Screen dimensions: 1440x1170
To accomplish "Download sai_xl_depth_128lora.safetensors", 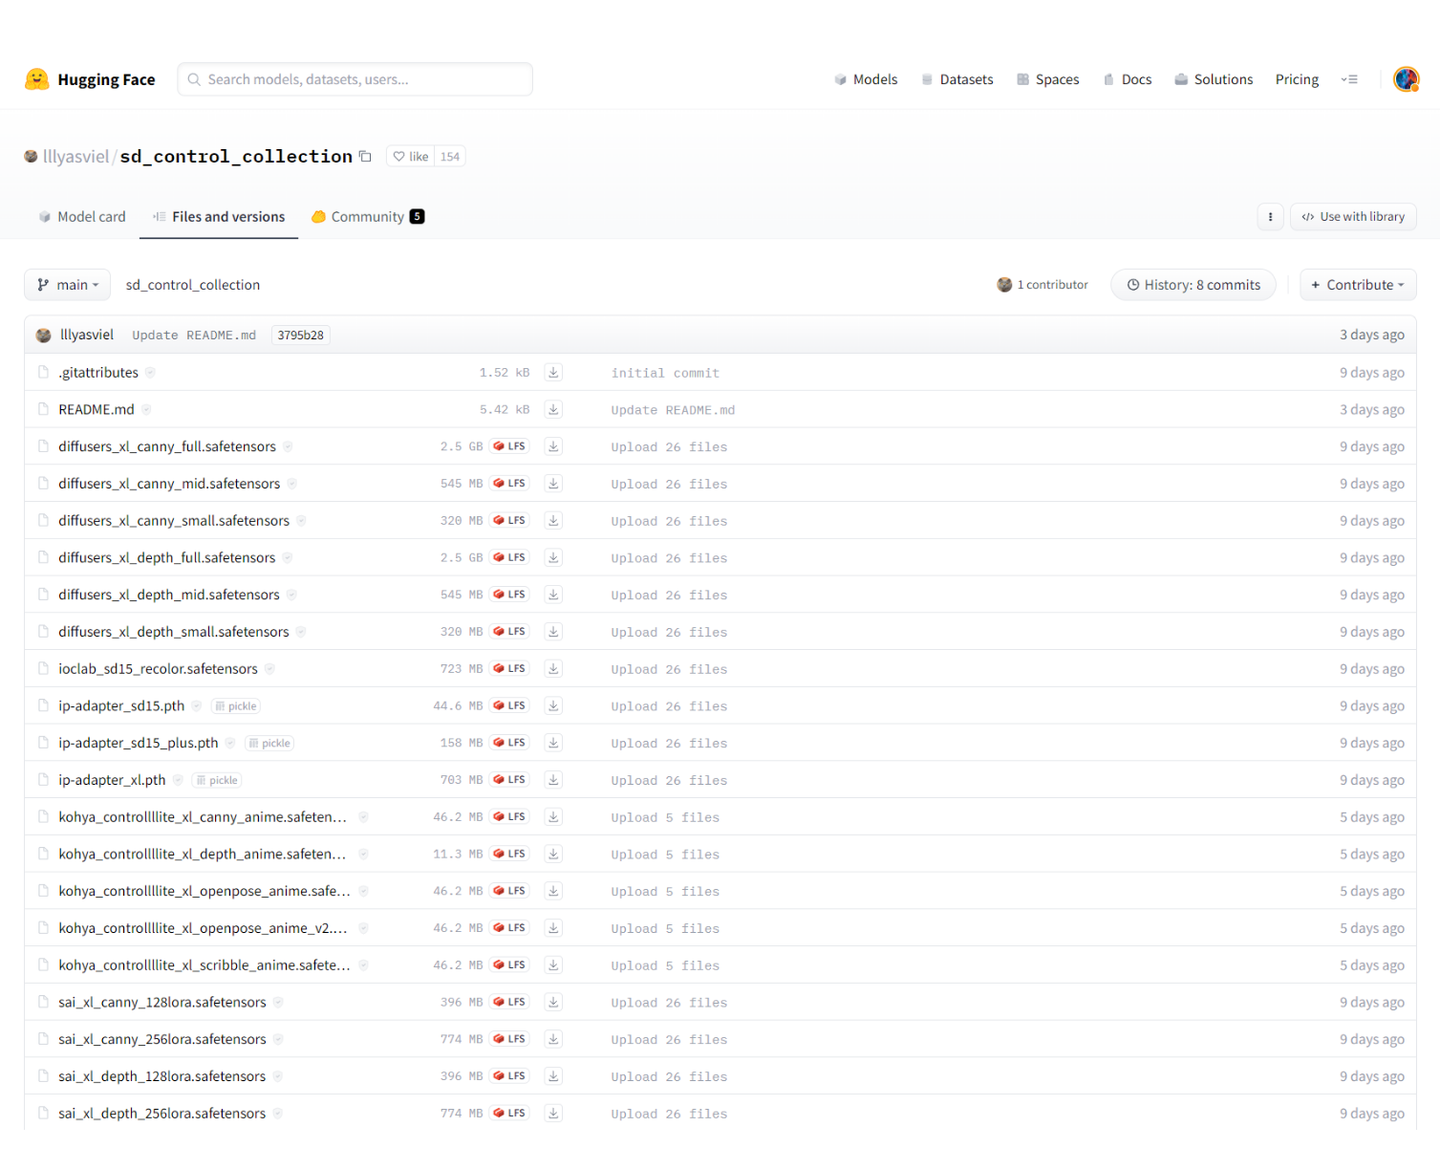I will pos(553,1075).
